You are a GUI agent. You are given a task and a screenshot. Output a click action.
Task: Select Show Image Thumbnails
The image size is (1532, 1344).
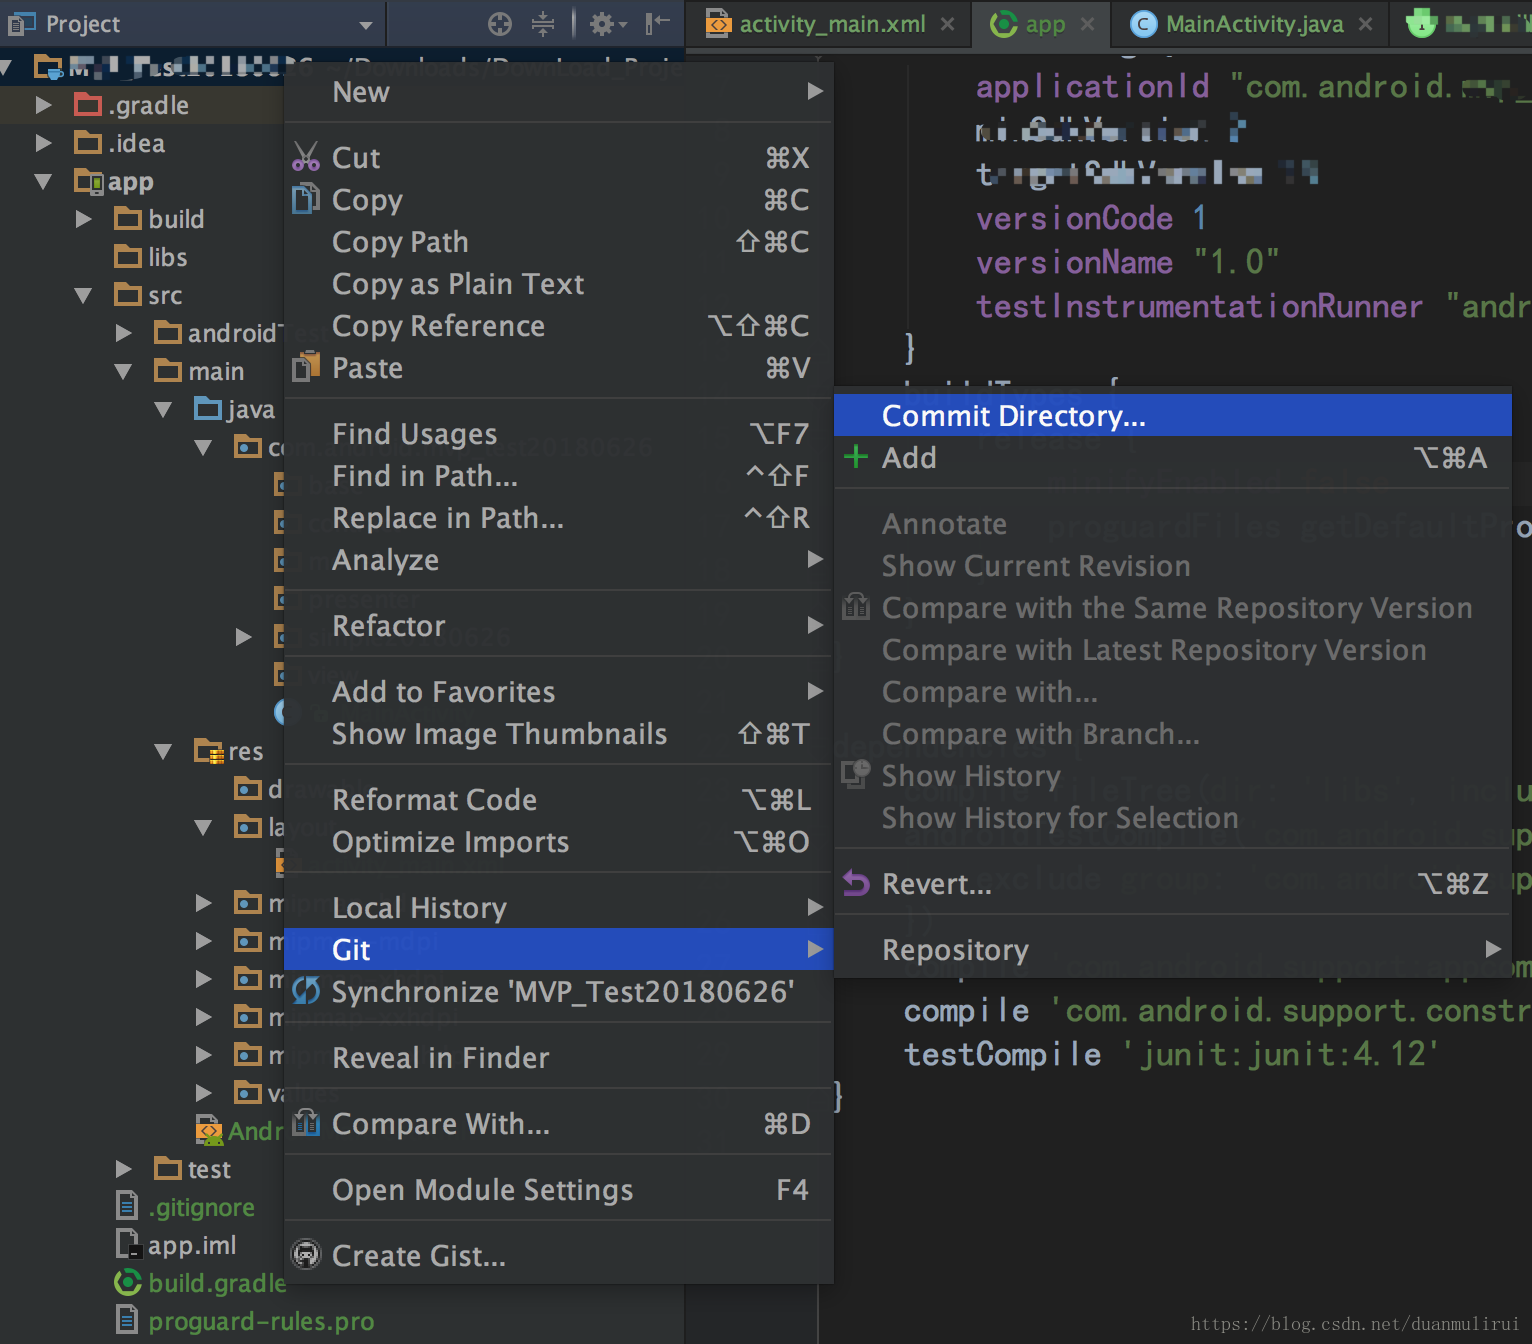[x=559, y=733]
